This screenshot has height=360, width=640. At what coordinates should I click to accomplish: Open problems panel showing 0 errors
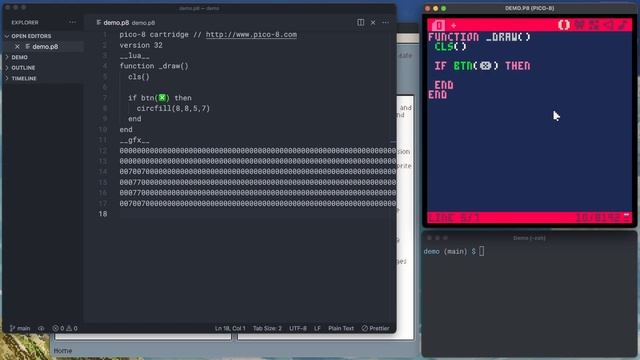pyautogui.click(x=64, y=328)
